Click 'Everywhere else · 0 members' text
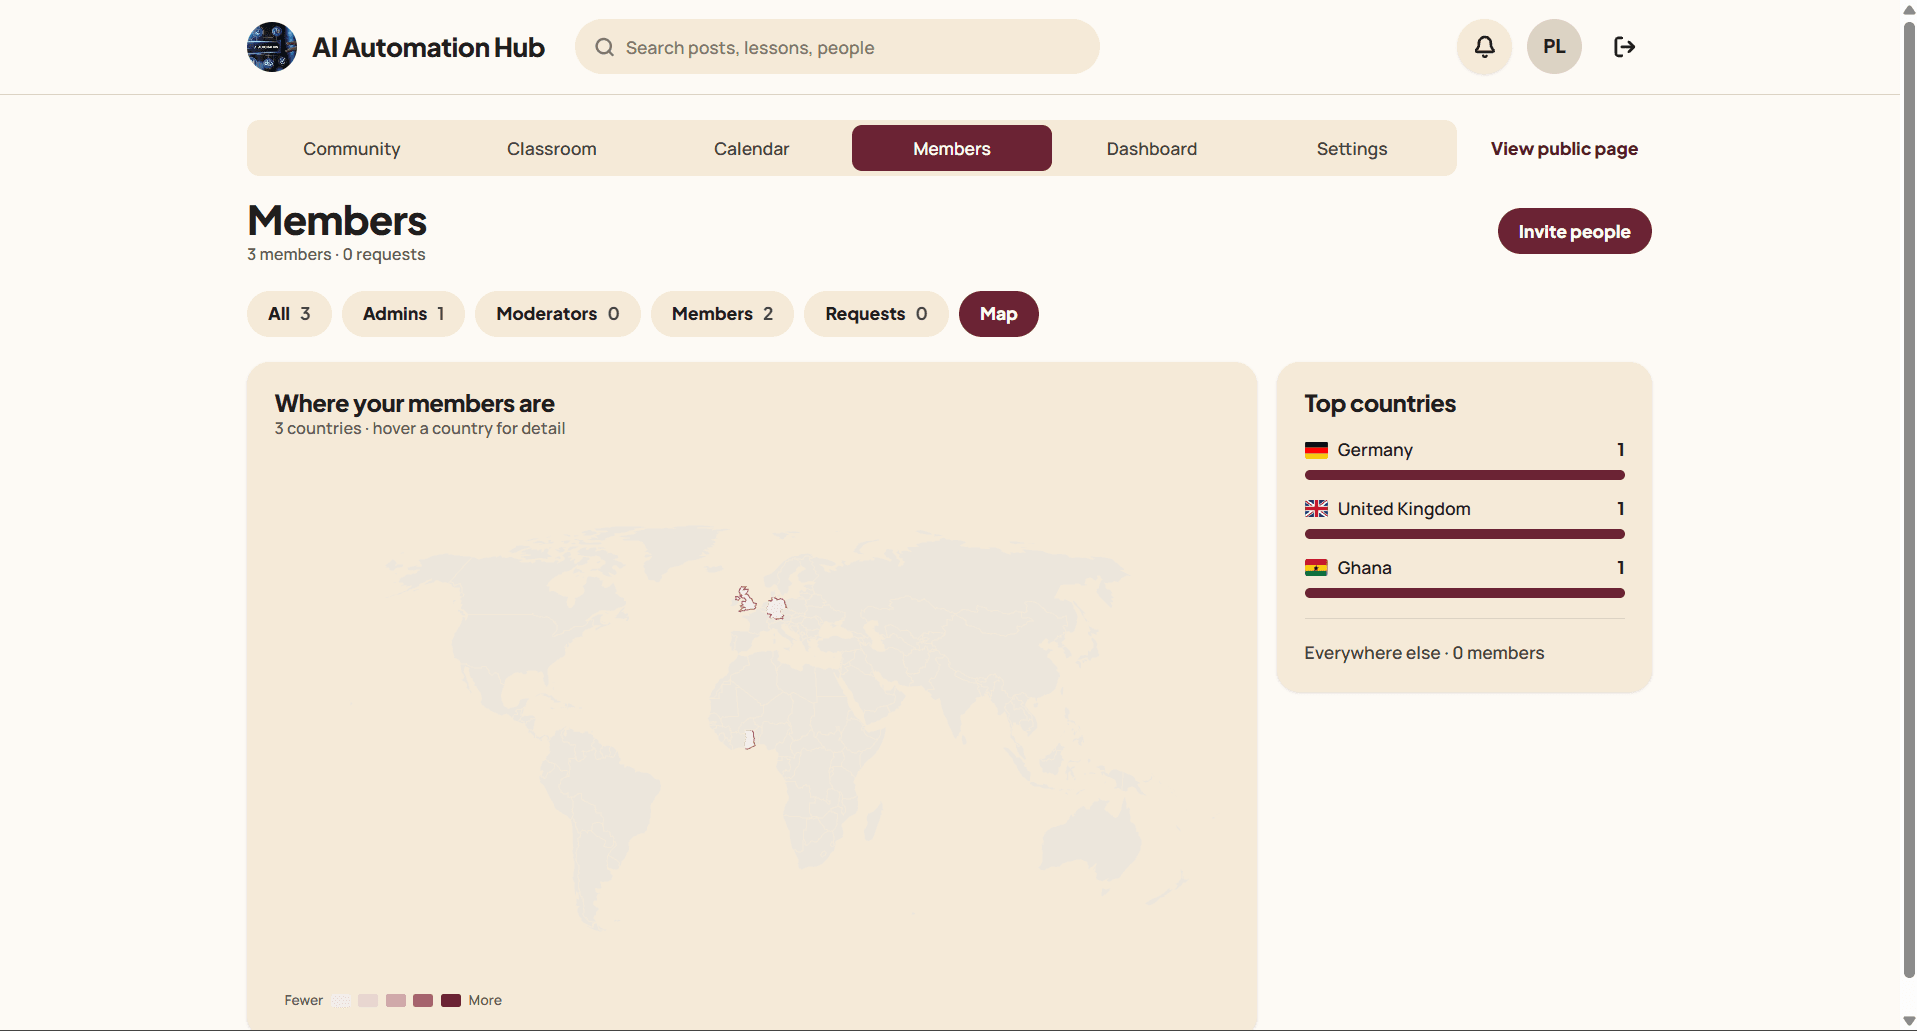Viewport: 1917px width, 1031px height. (x=1424, y=653)
